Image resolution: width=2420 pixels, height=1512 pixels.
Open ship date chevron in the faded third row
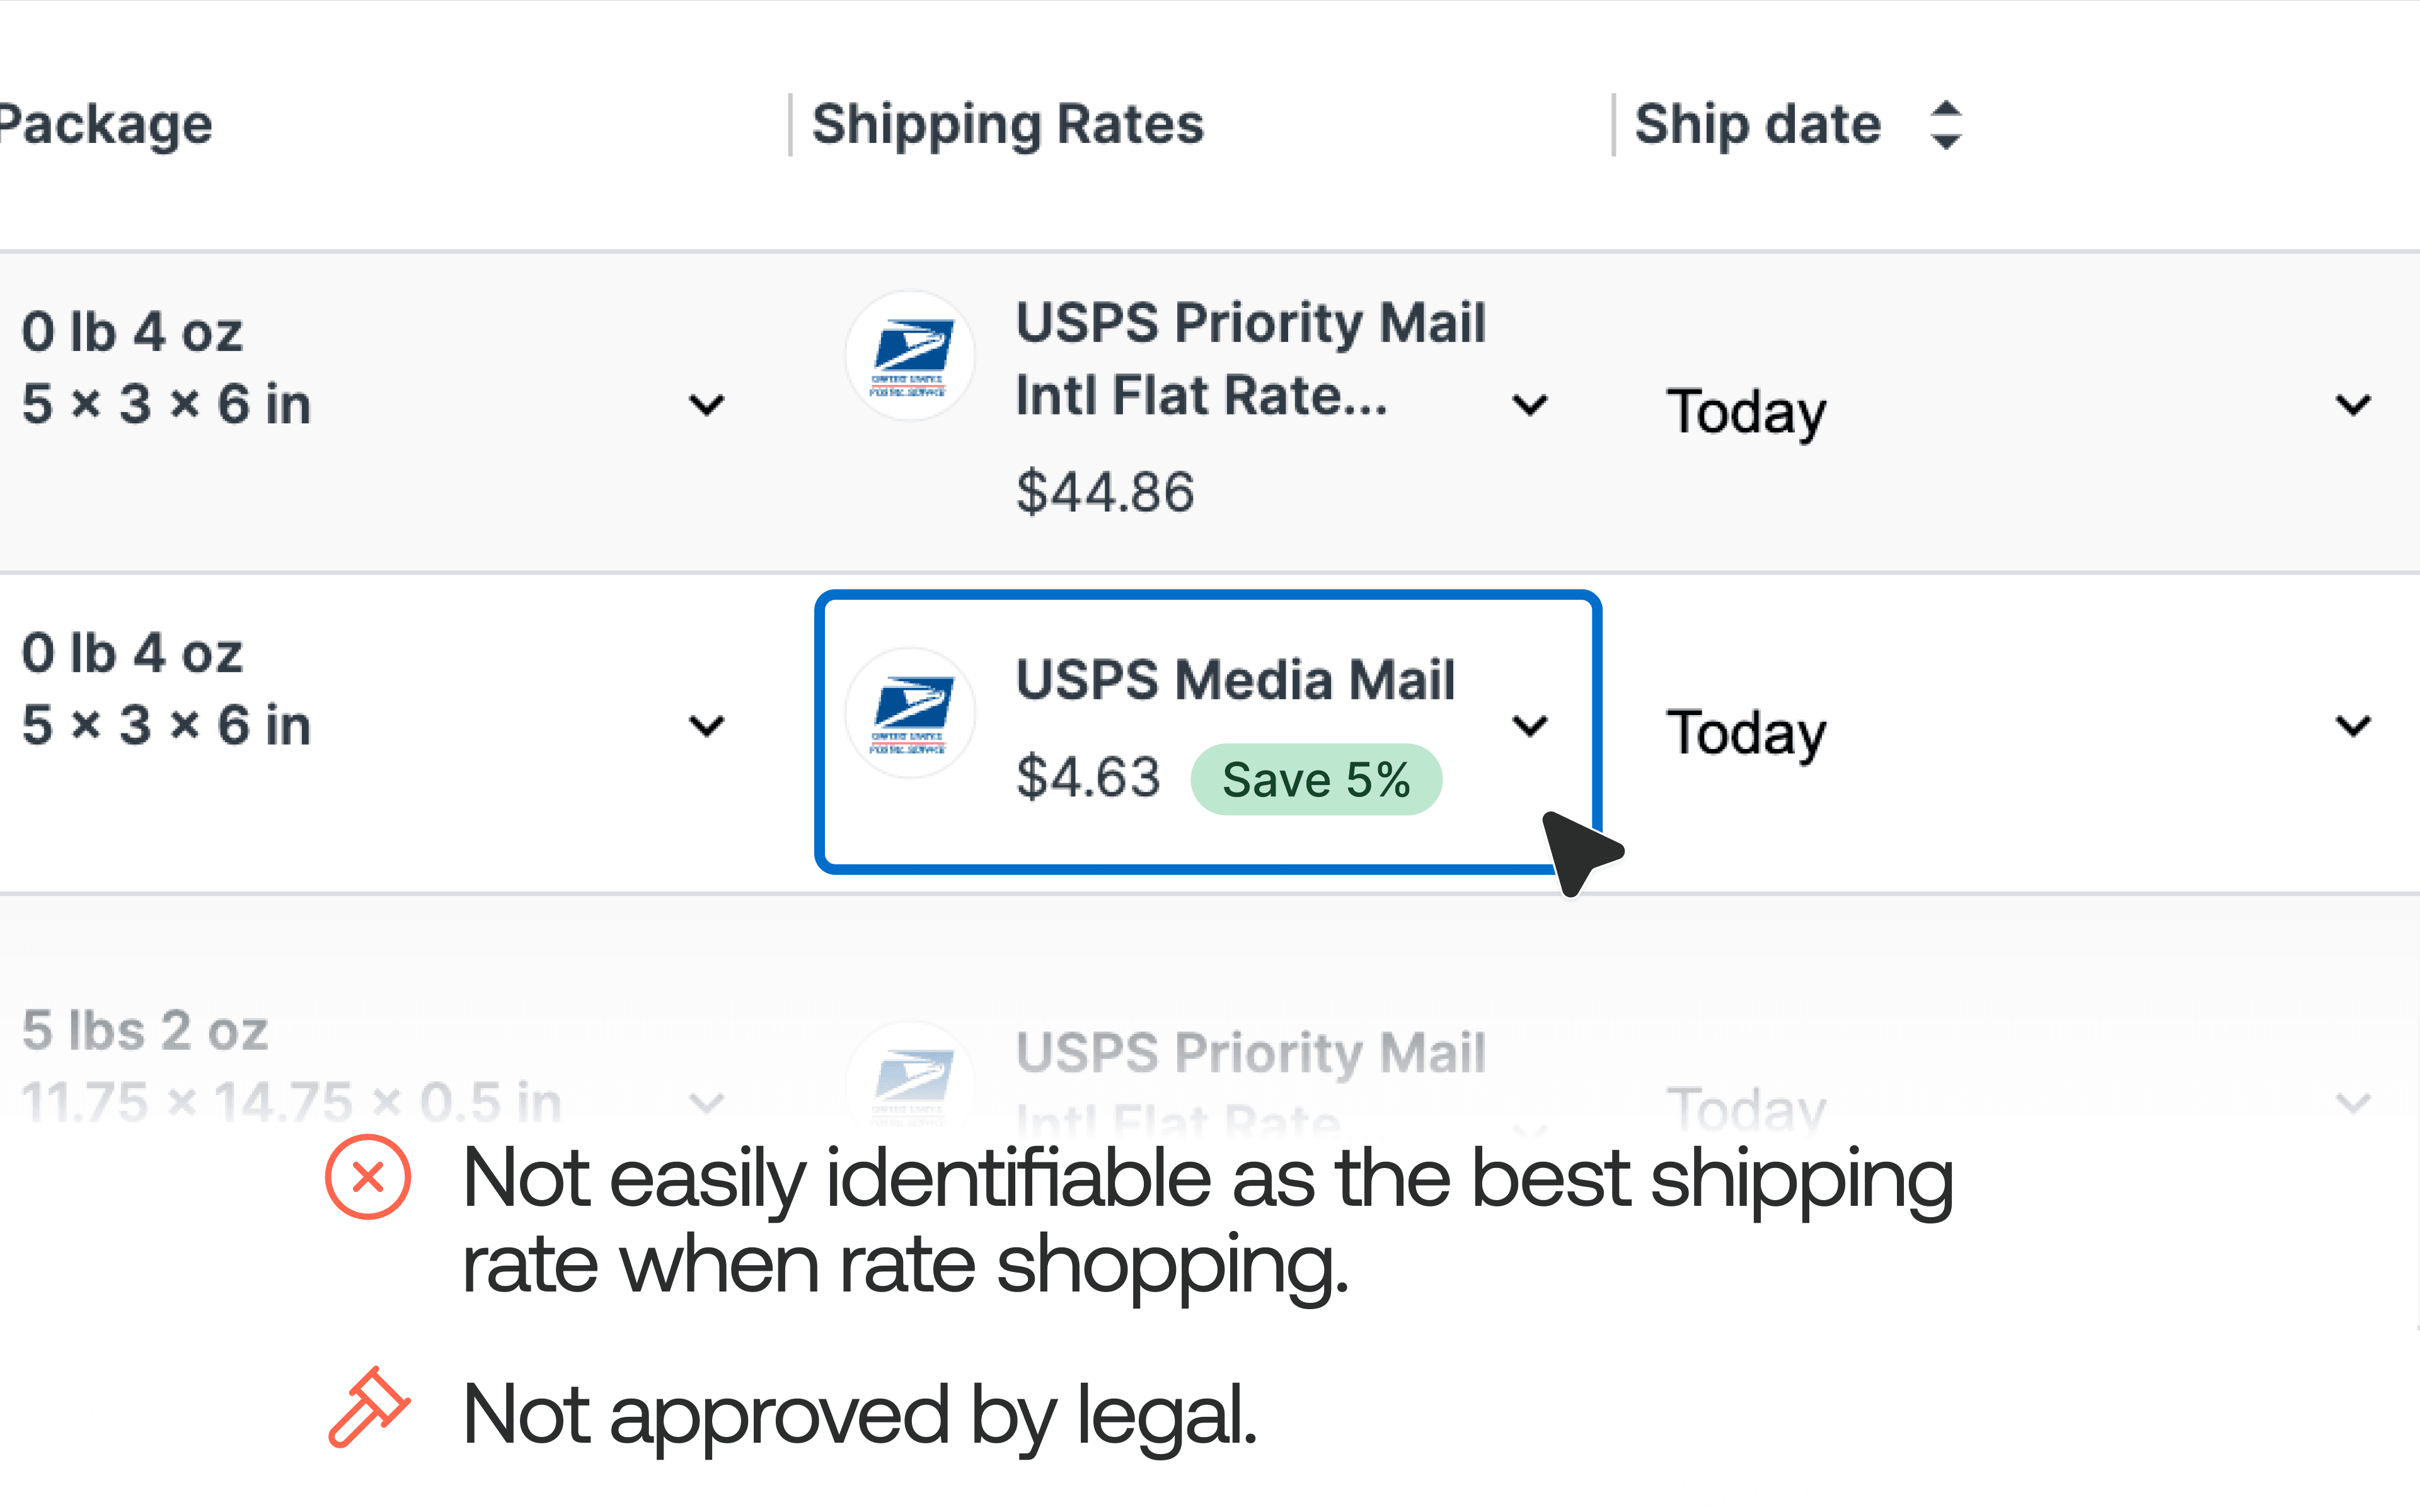click(x=2353, y=1104)
